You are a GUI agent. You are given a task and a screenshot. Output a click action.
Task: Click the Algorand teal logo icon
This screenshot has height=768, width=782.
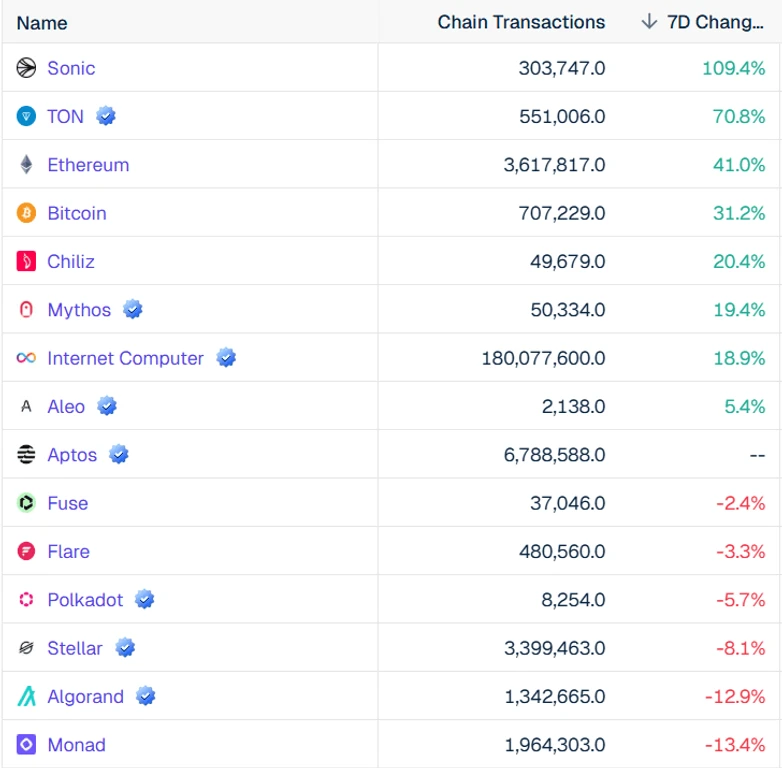coord(26,696)
